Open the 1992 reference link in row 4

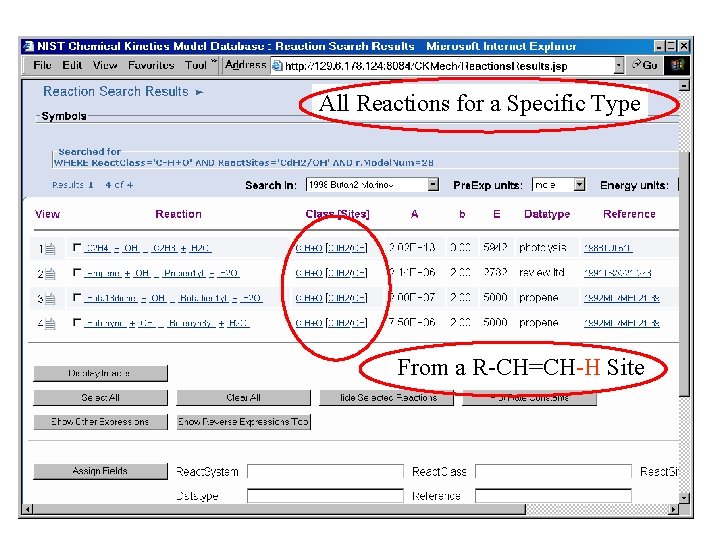click(x=622, y=323)
